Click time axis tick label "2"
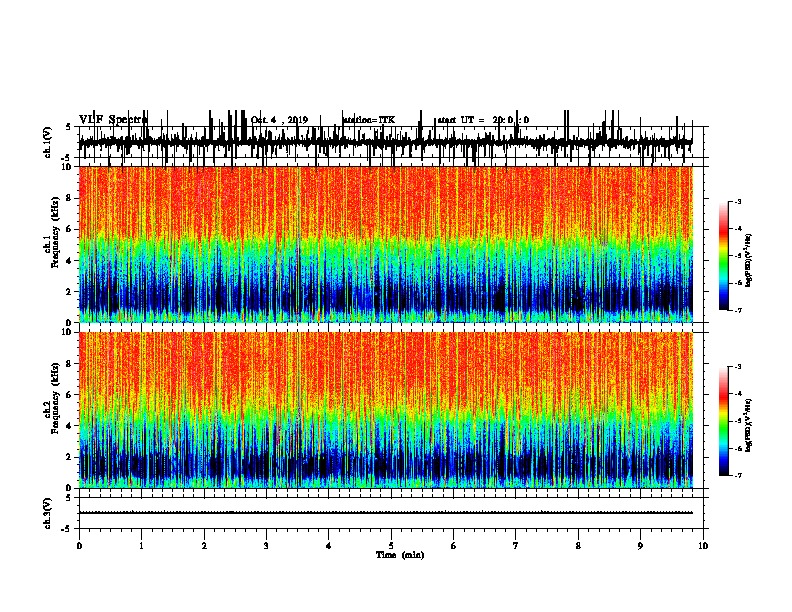 coord(204,546)
